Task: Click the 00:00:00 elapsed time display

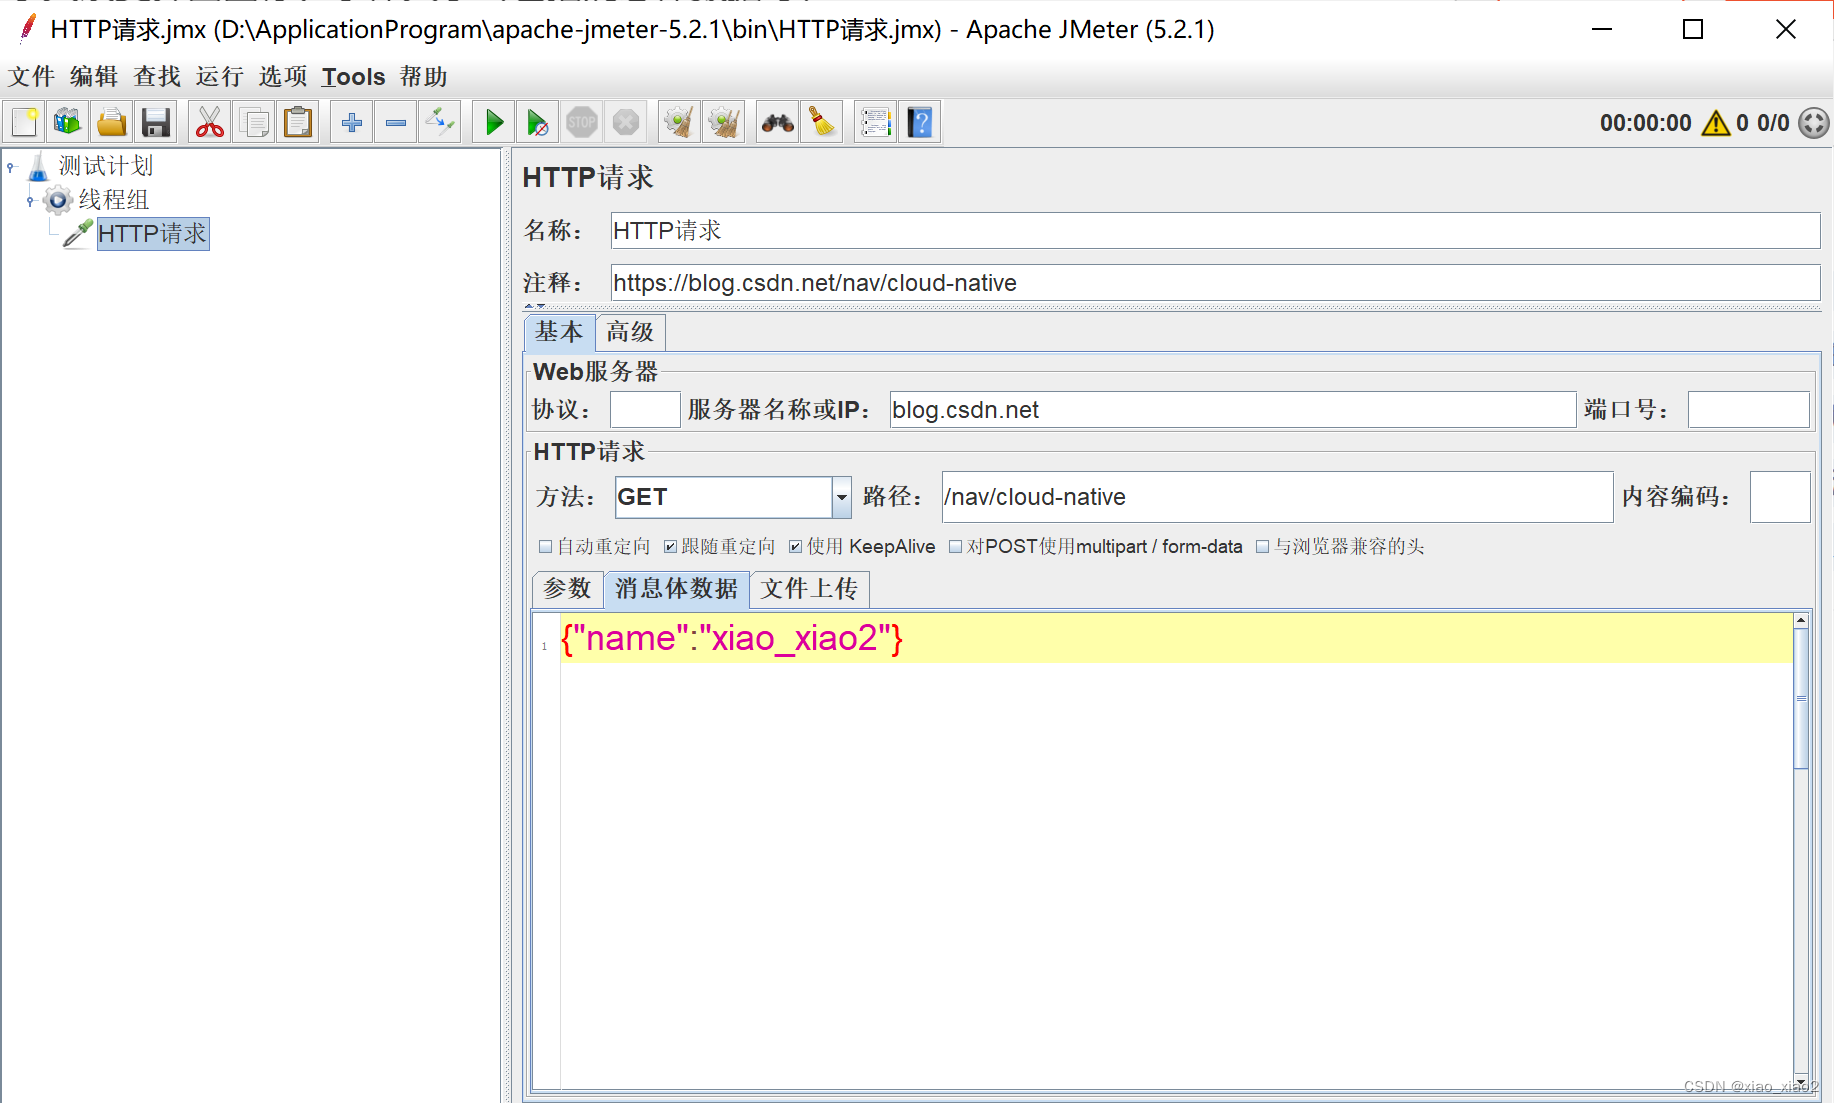Action: tap(1646, 123)
